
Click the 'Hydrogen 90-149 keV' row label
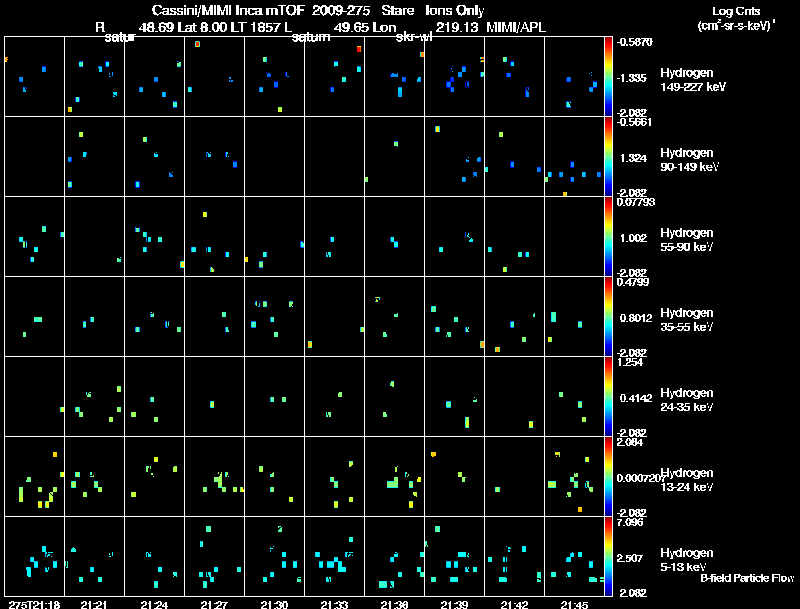[690, 160]
